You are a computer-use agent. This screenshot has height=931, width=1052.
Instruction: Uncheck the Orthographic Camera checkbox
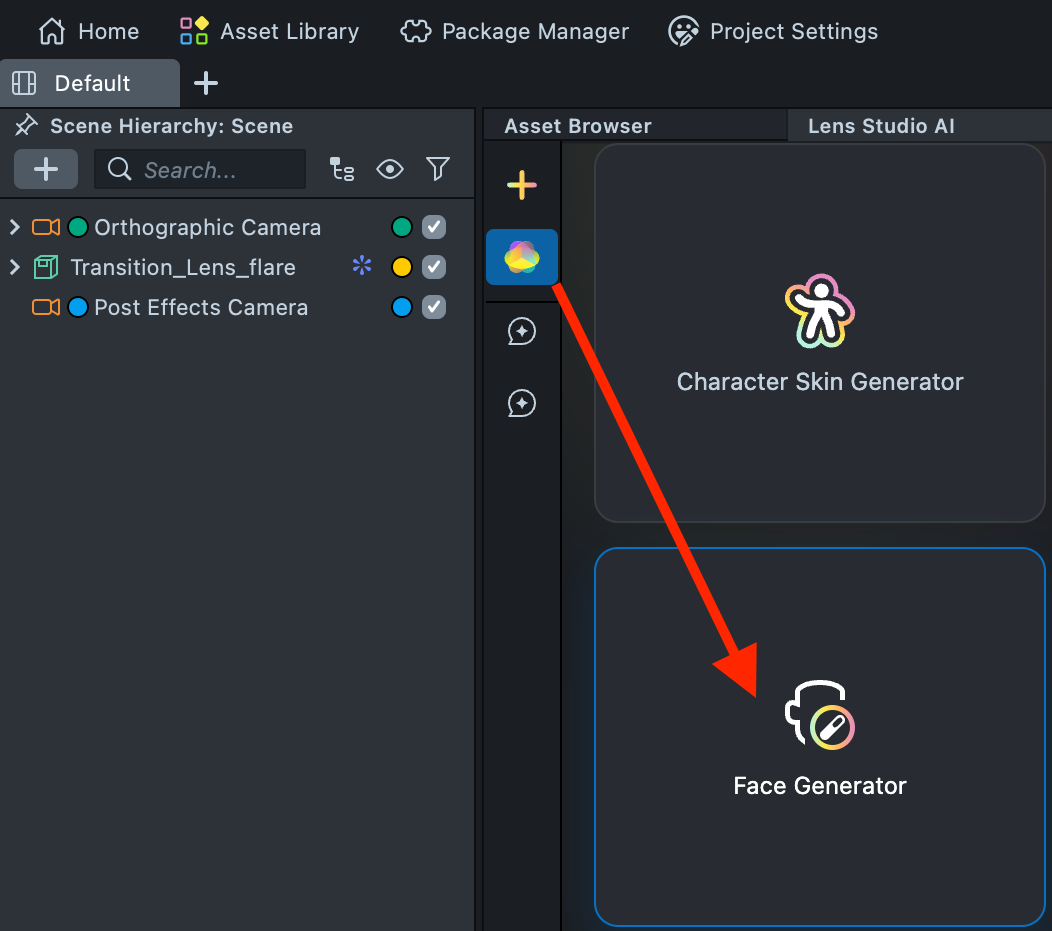coord(434,227)
